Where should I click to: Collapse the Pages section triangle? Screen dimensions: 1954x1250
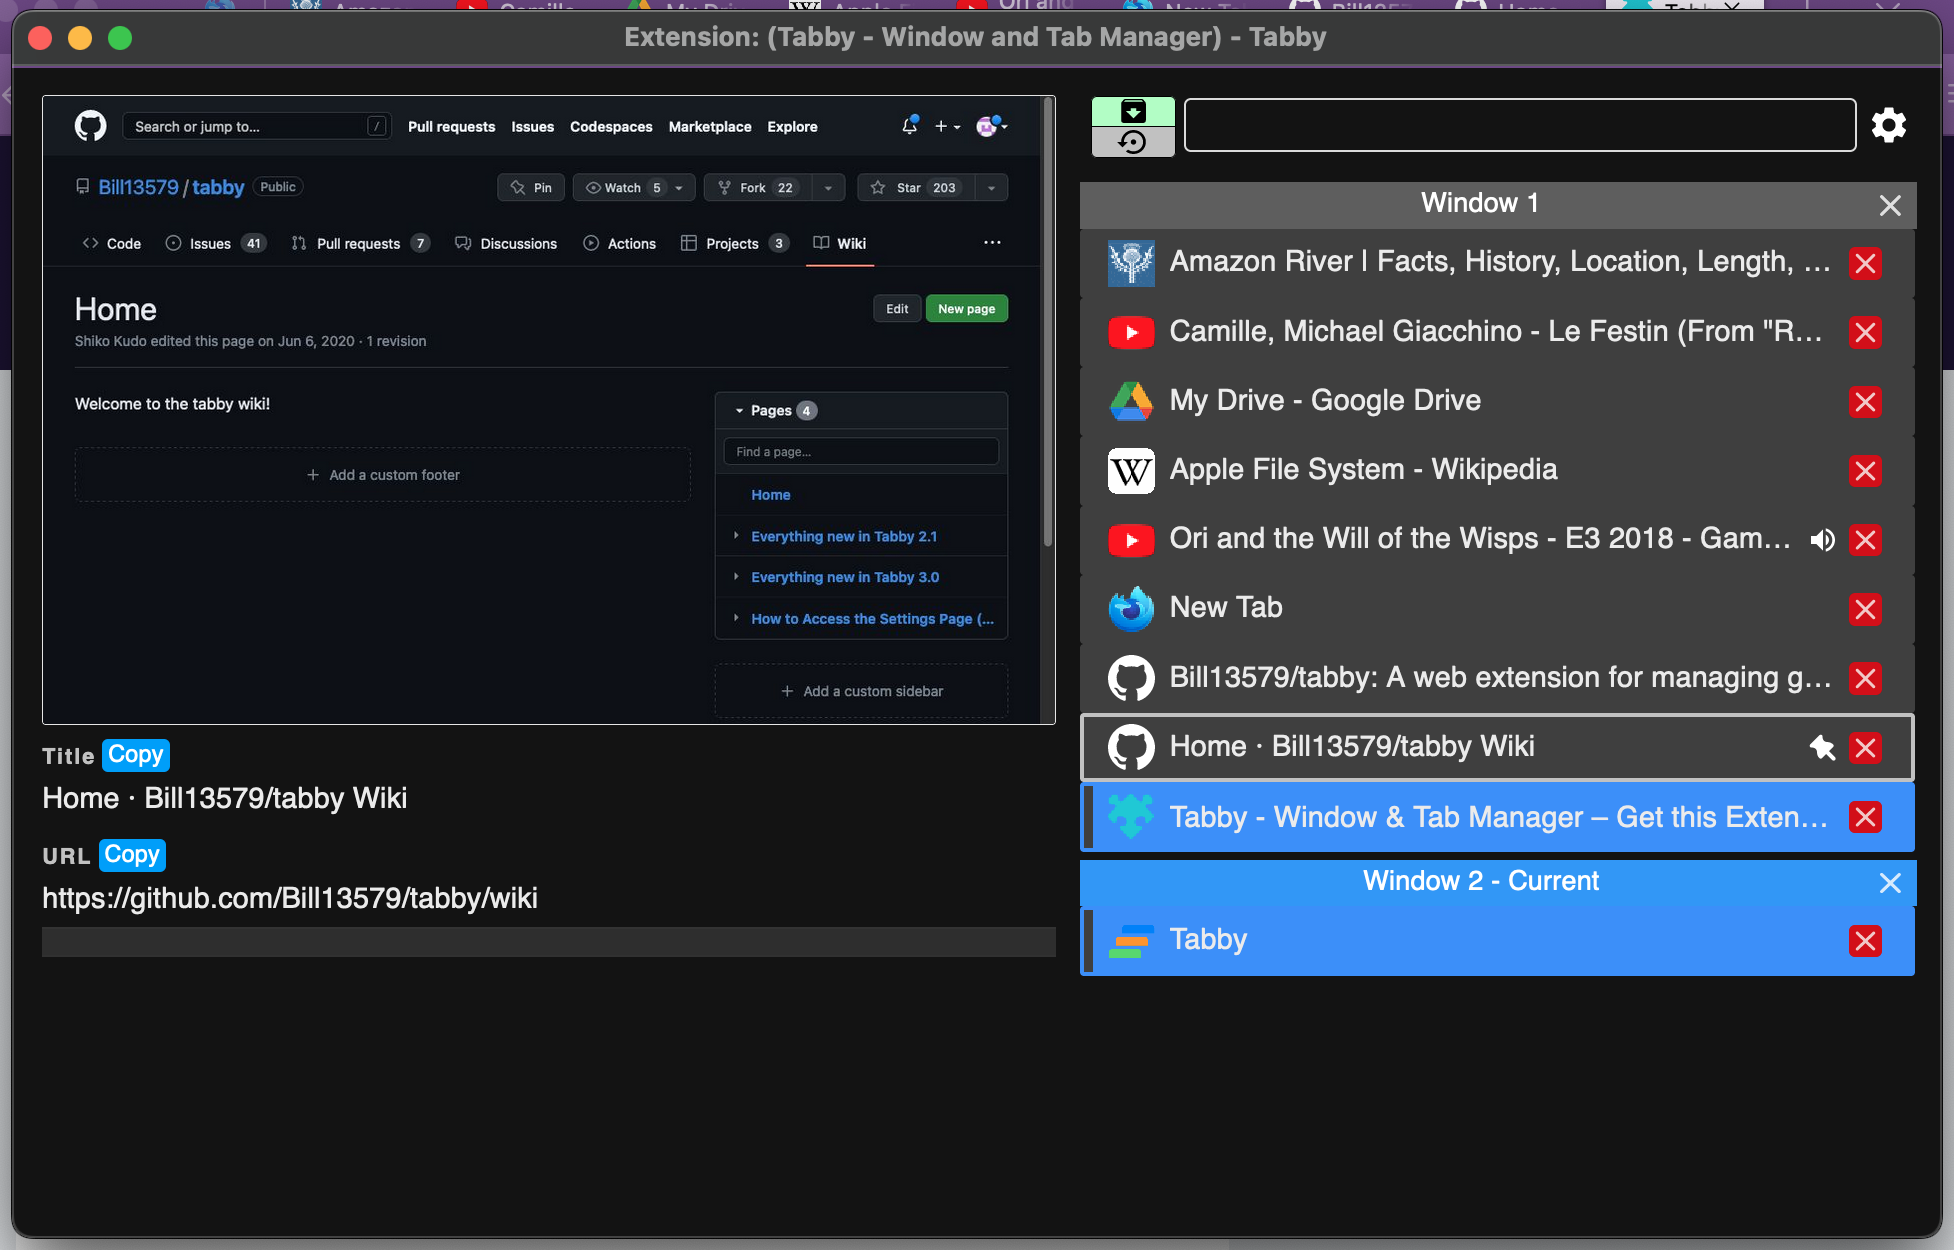740,411
